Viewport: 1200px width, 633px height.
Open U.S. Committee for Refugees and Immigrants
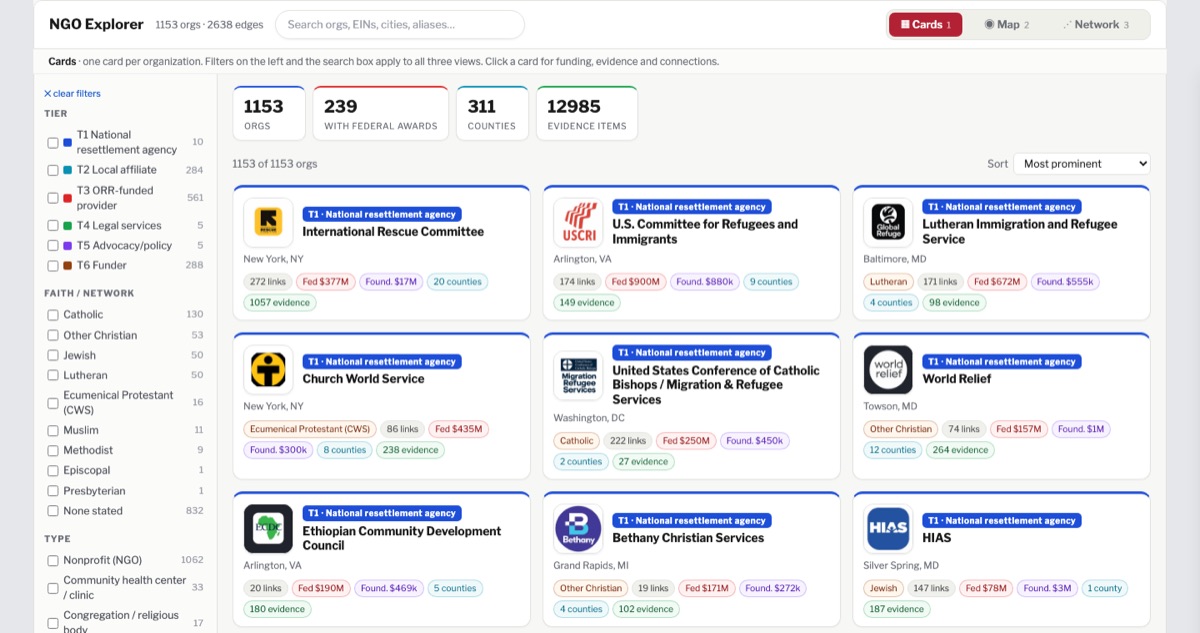(x=705, y=231)
